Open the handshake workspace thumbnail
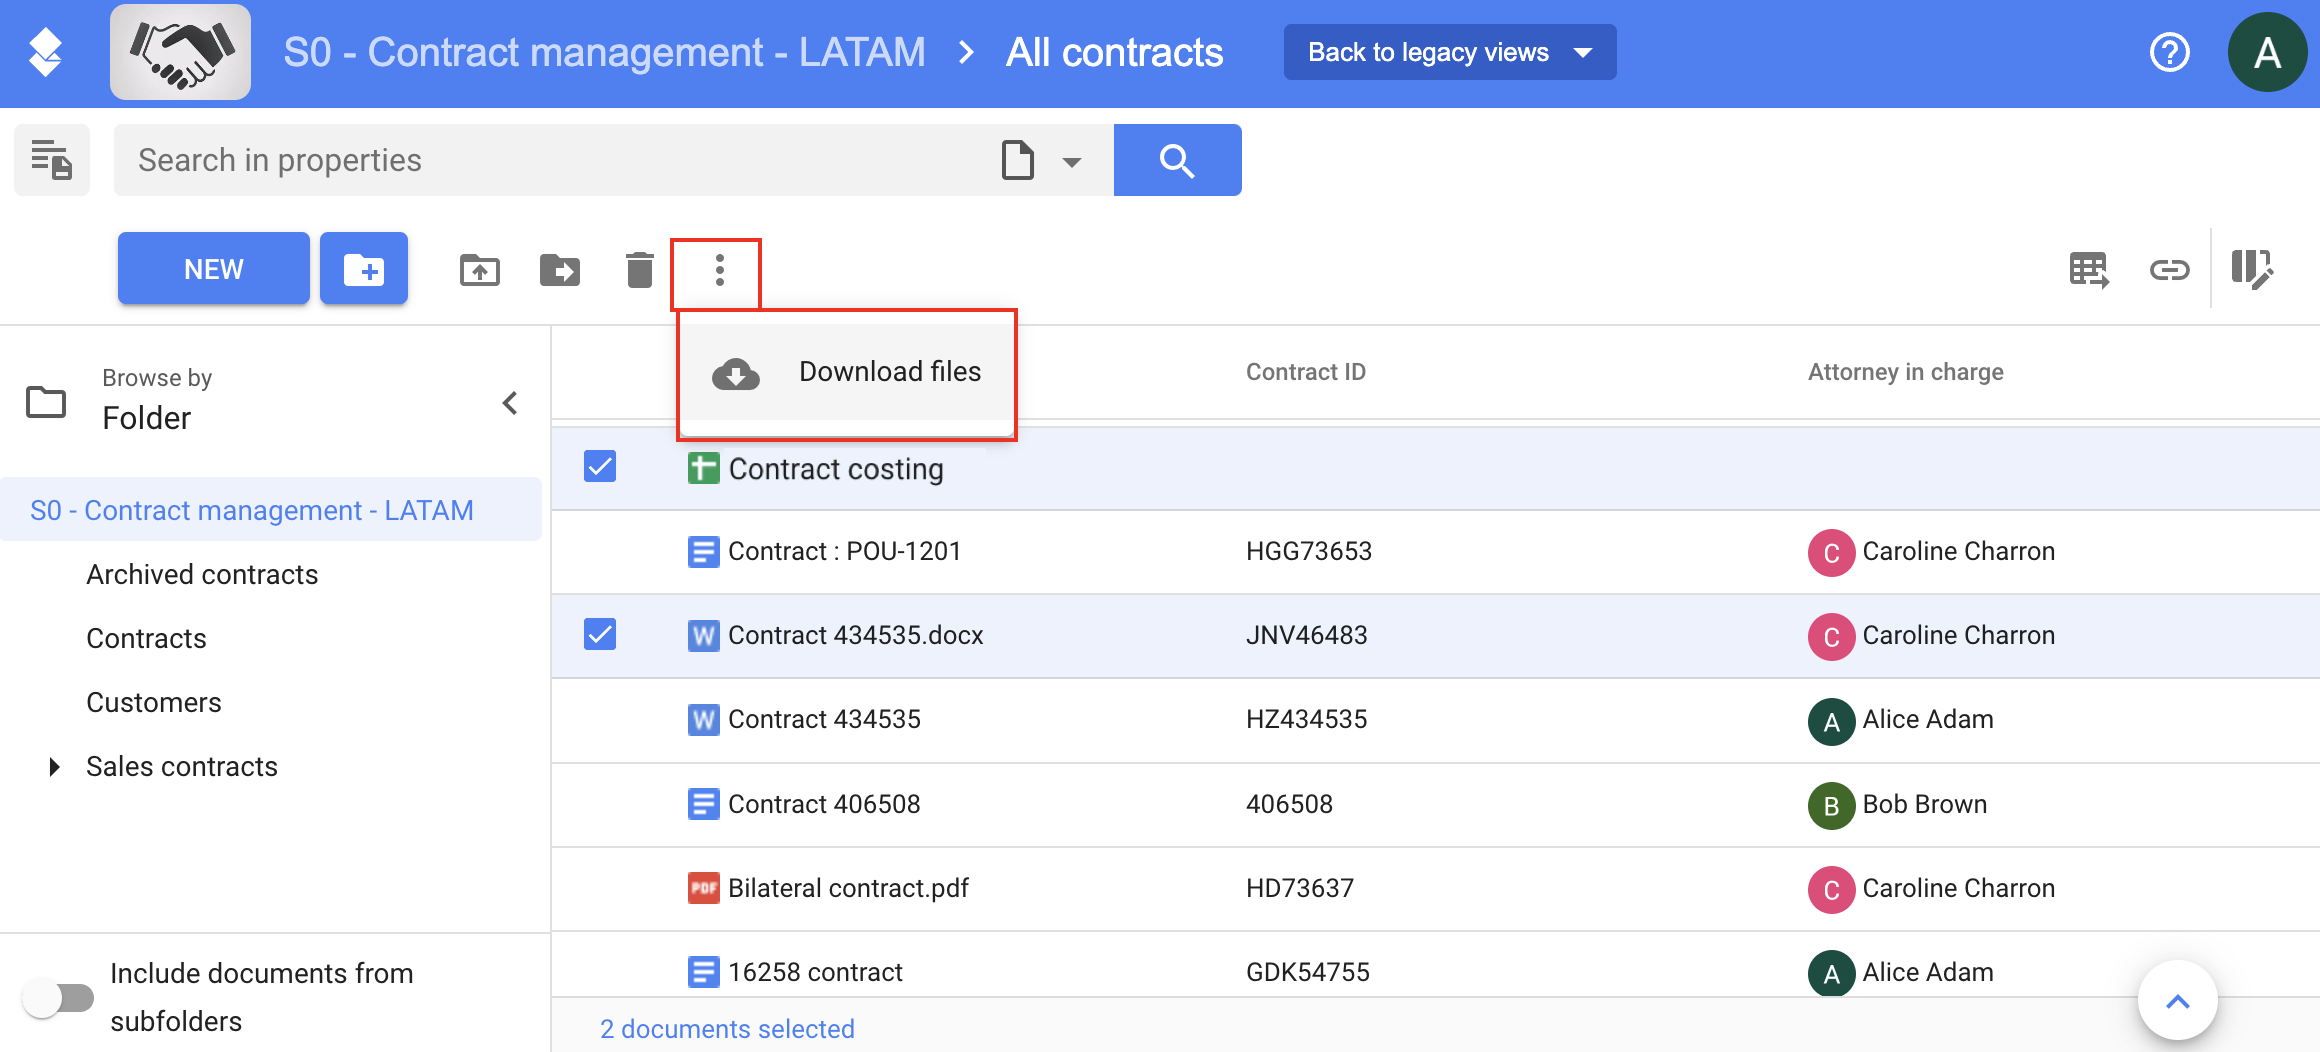The image size is (2320, 1052). point(180,52)
